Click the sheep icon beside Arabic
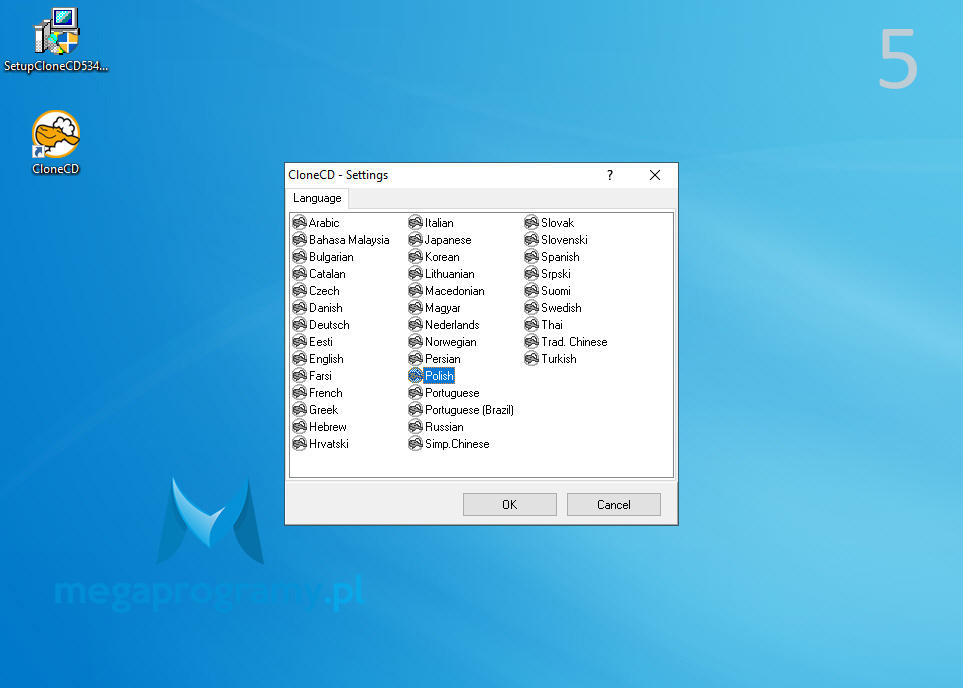 tap(300, 222)
